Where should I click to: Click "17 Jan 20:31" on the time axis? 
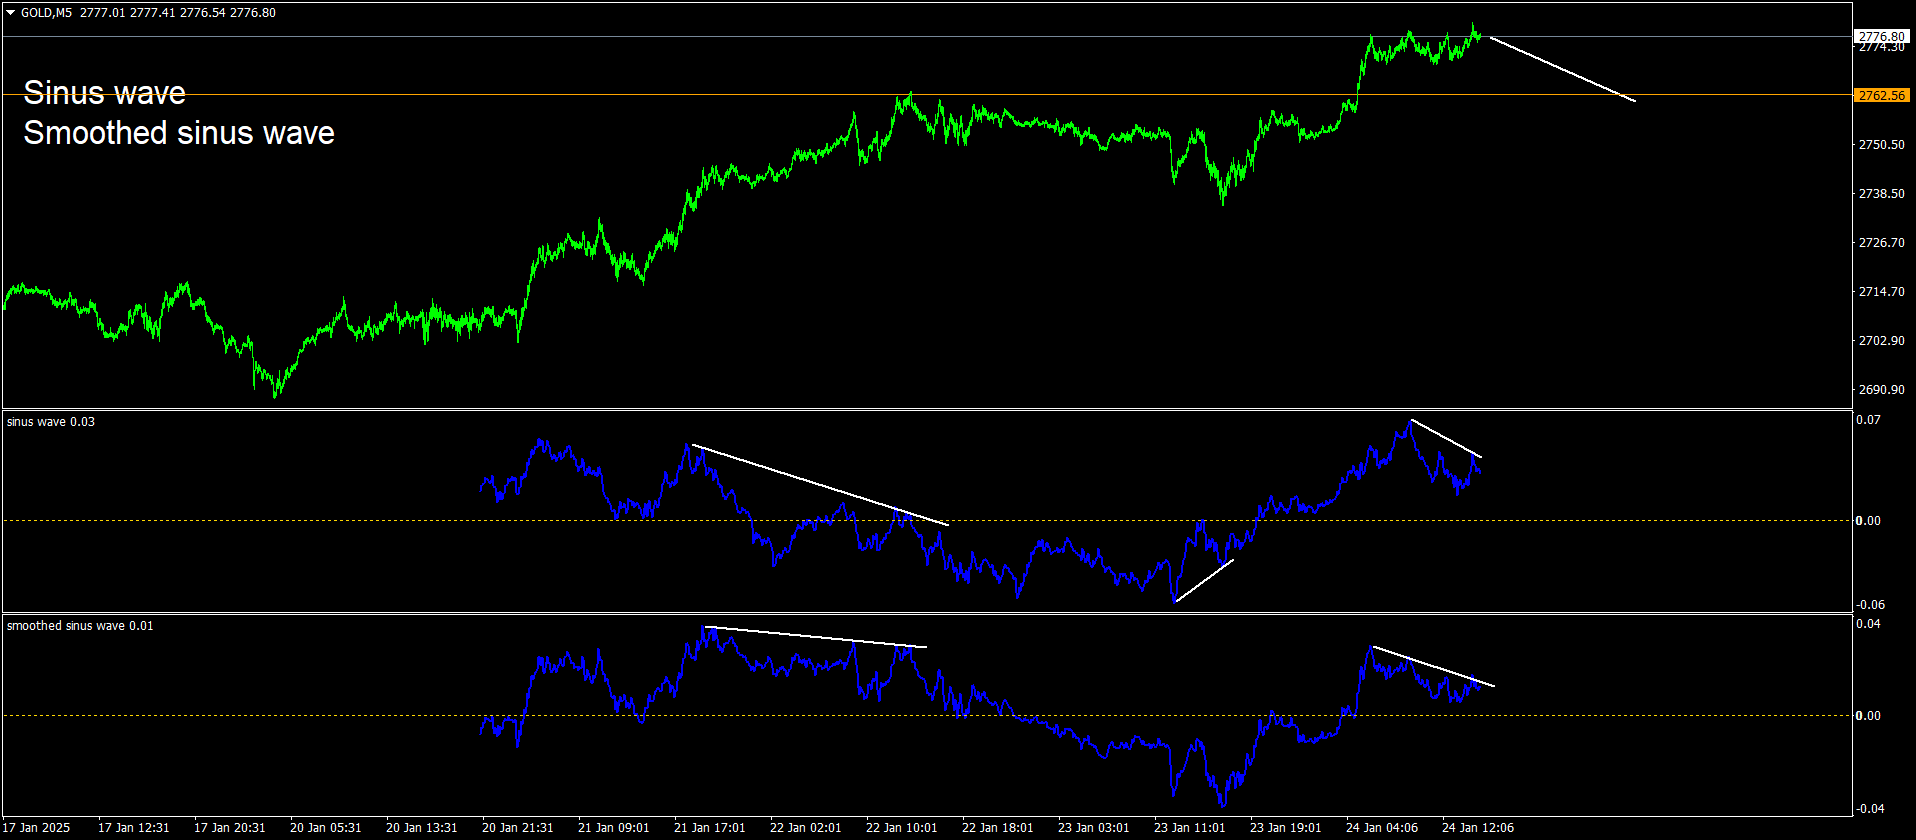[230, 828]
